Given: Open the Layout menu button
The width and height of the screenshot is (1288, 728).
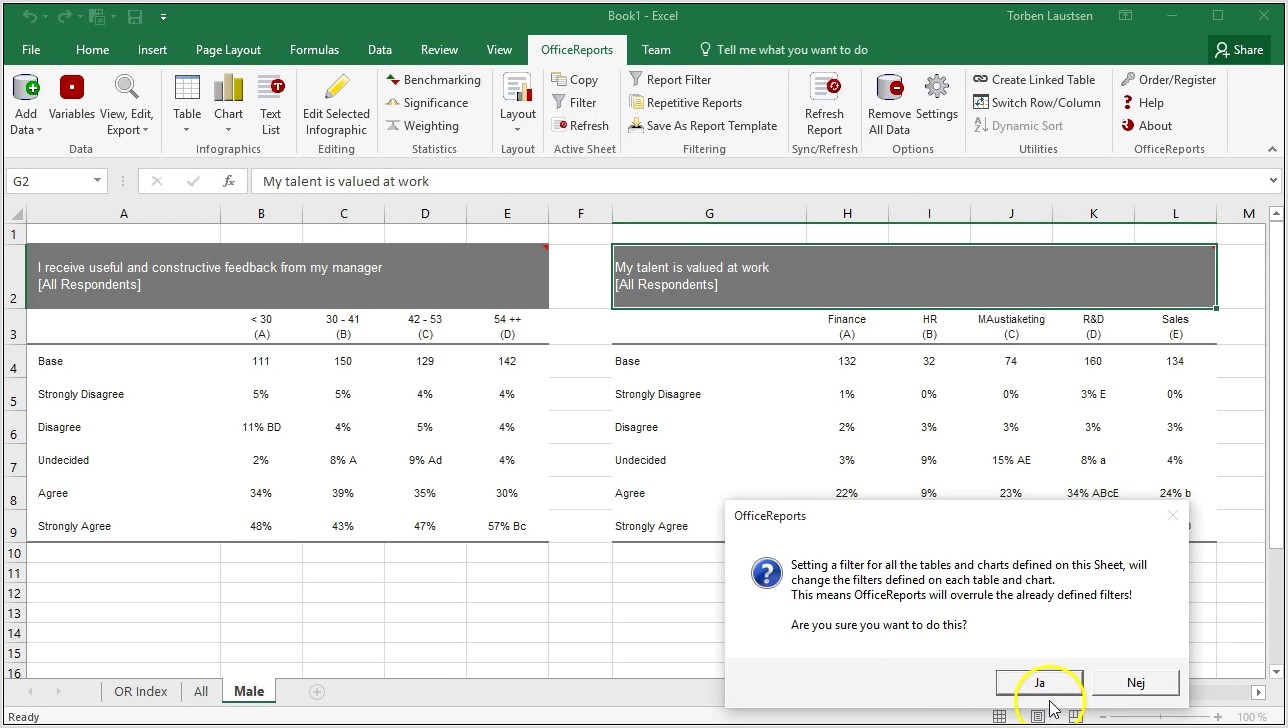Looking at the screenshot, I should tap(518, 104).
